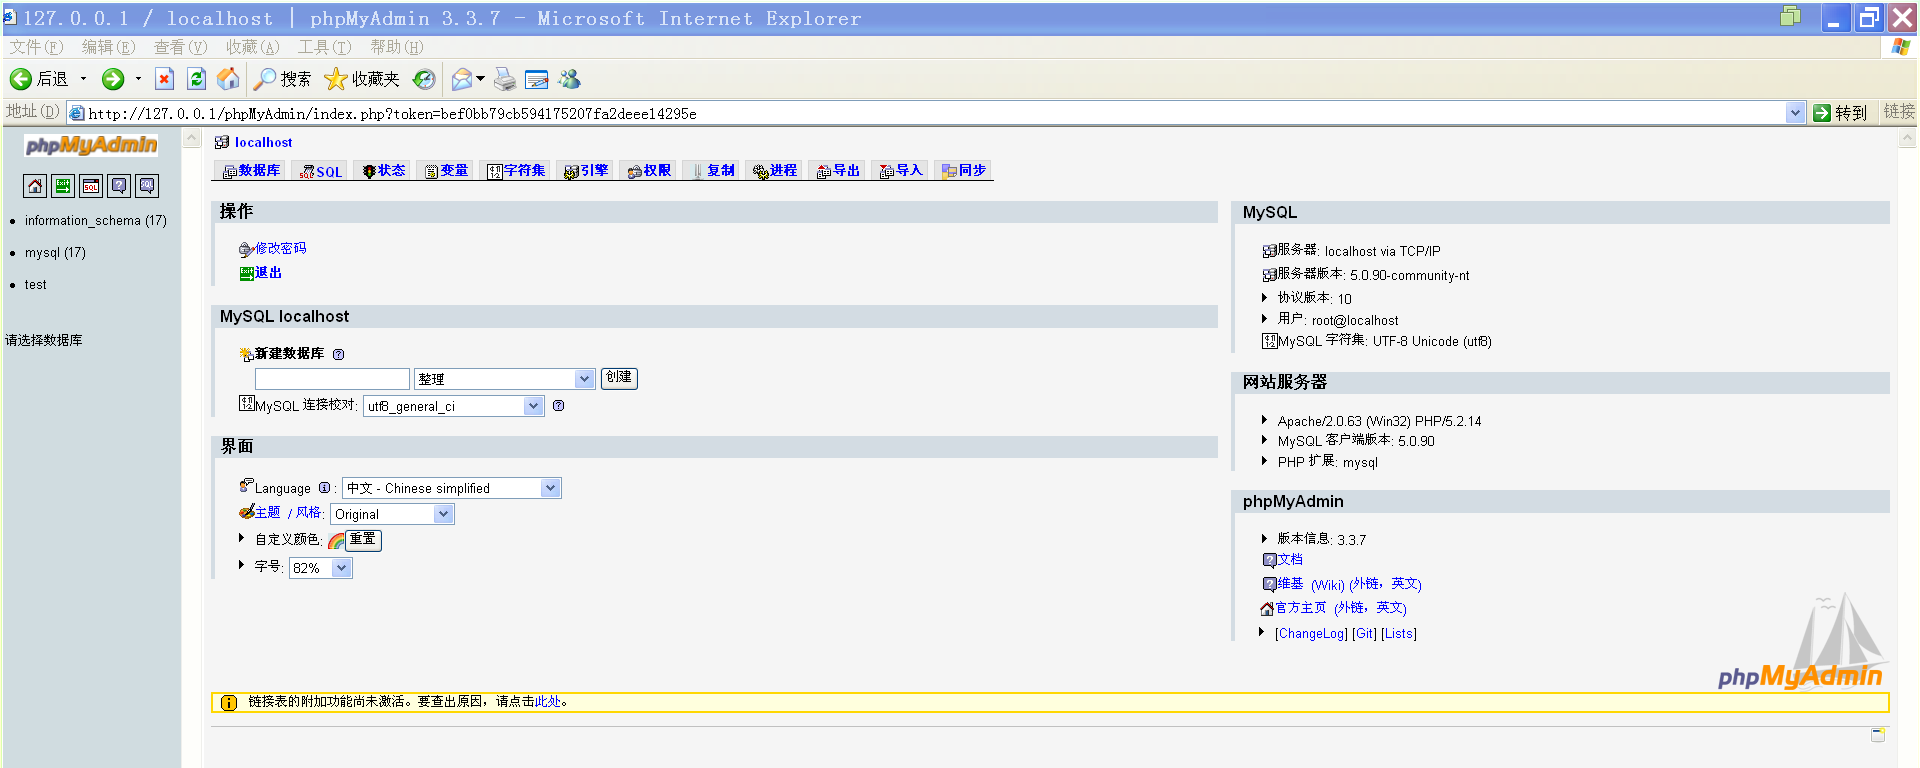Open the 引擎 engines tab
Screen dimensions: 1920x768
coord(585,171)
